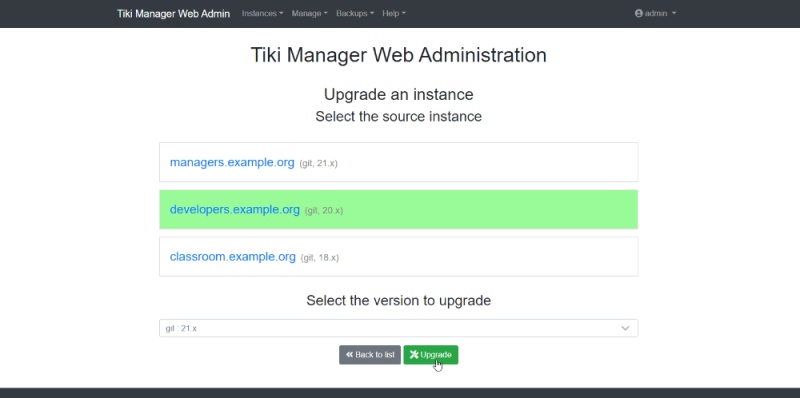The height and width of the screenshot is (398, 800).
Task: Open the Instances menu
Action: pyautogui.click(x=262, y=13)
